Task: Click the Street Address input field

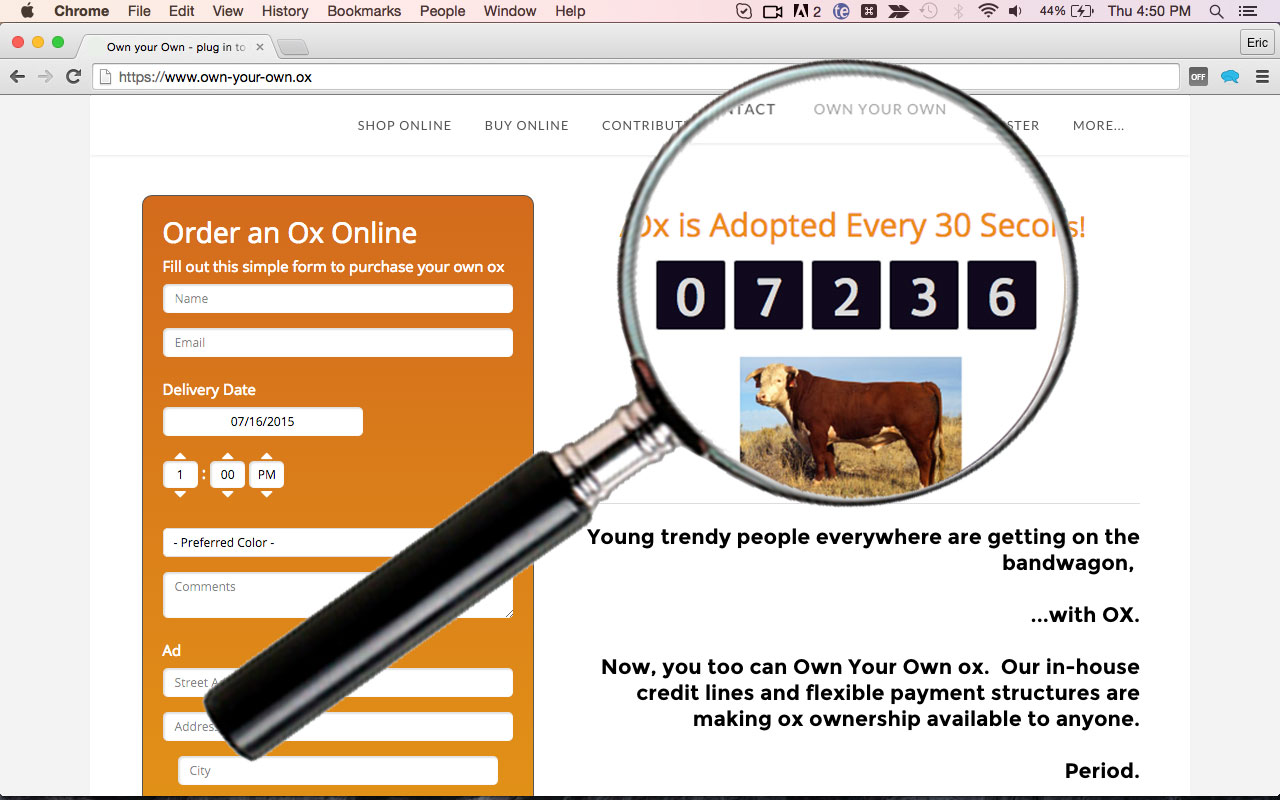Action: 338,682
